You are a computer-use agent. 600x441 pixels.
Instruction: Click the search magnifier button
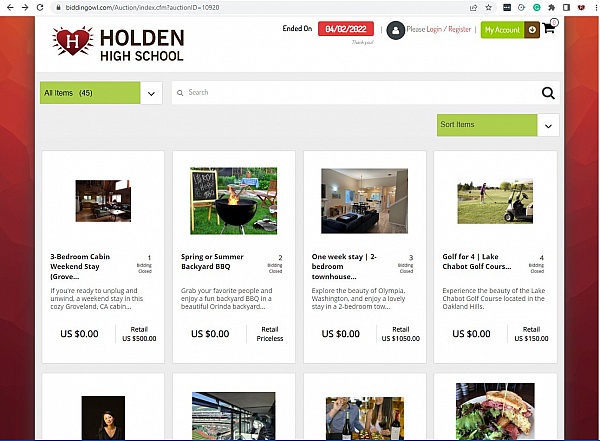click(548, 93)
